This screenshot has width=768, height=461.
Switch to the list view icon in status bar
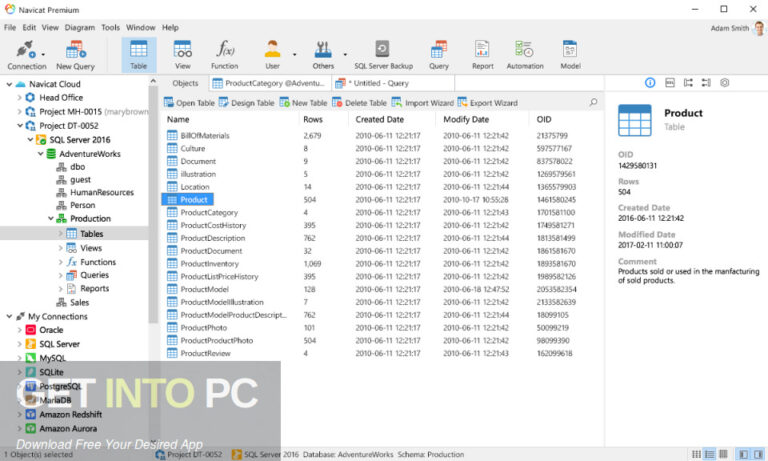coord(709,454)
